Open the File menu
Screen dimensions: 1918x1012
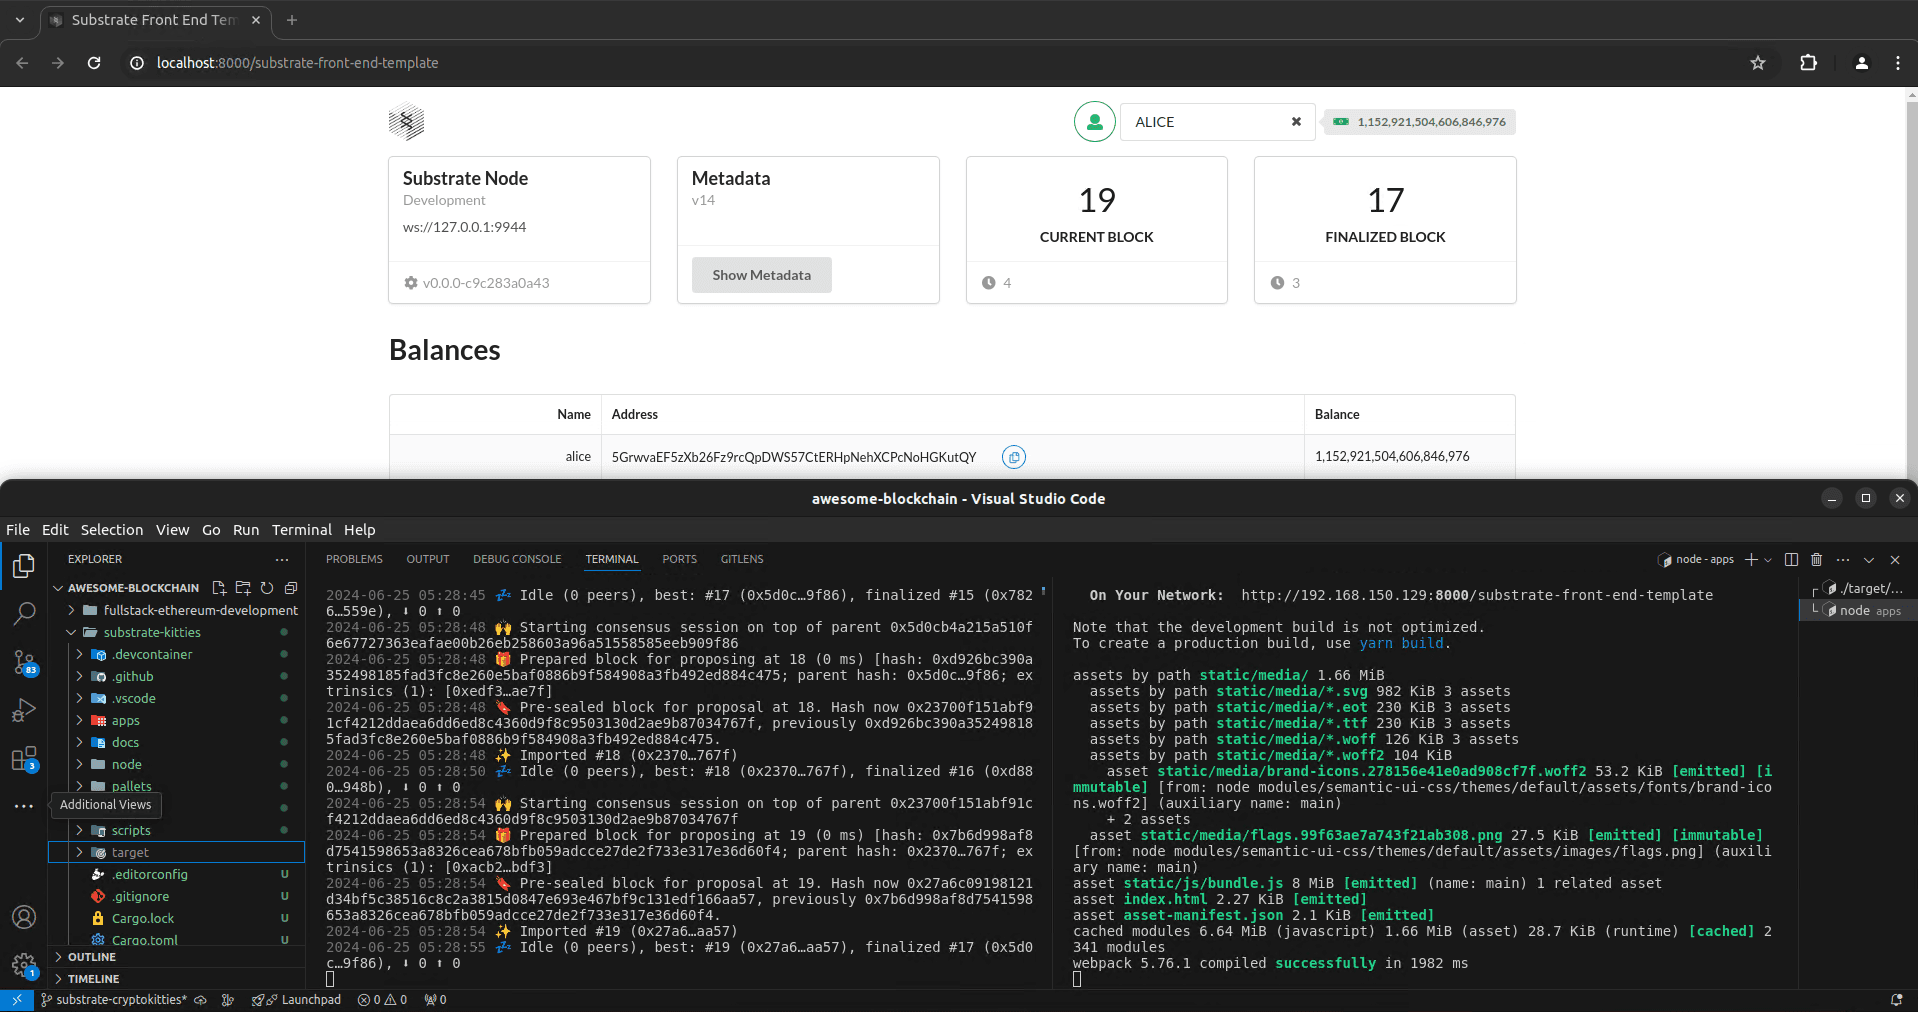[18, 530]
